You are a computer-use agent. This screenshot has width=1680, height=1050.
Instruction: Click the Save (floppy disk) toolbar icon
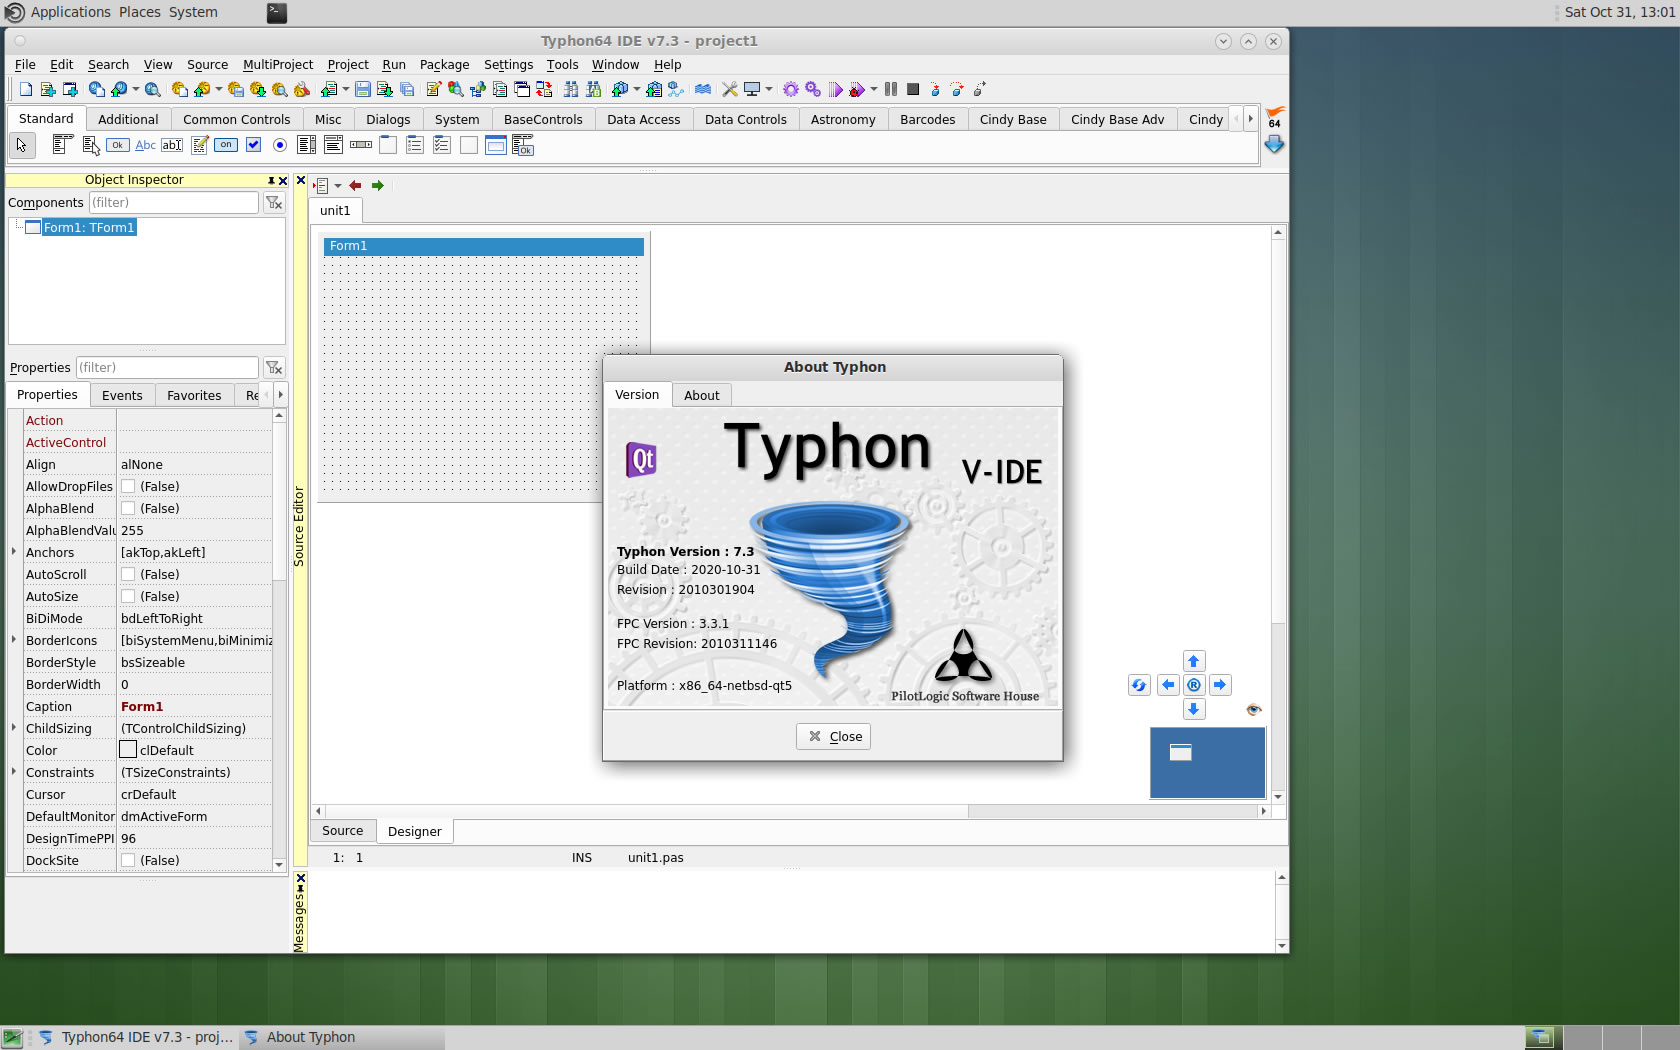(363, 89)
